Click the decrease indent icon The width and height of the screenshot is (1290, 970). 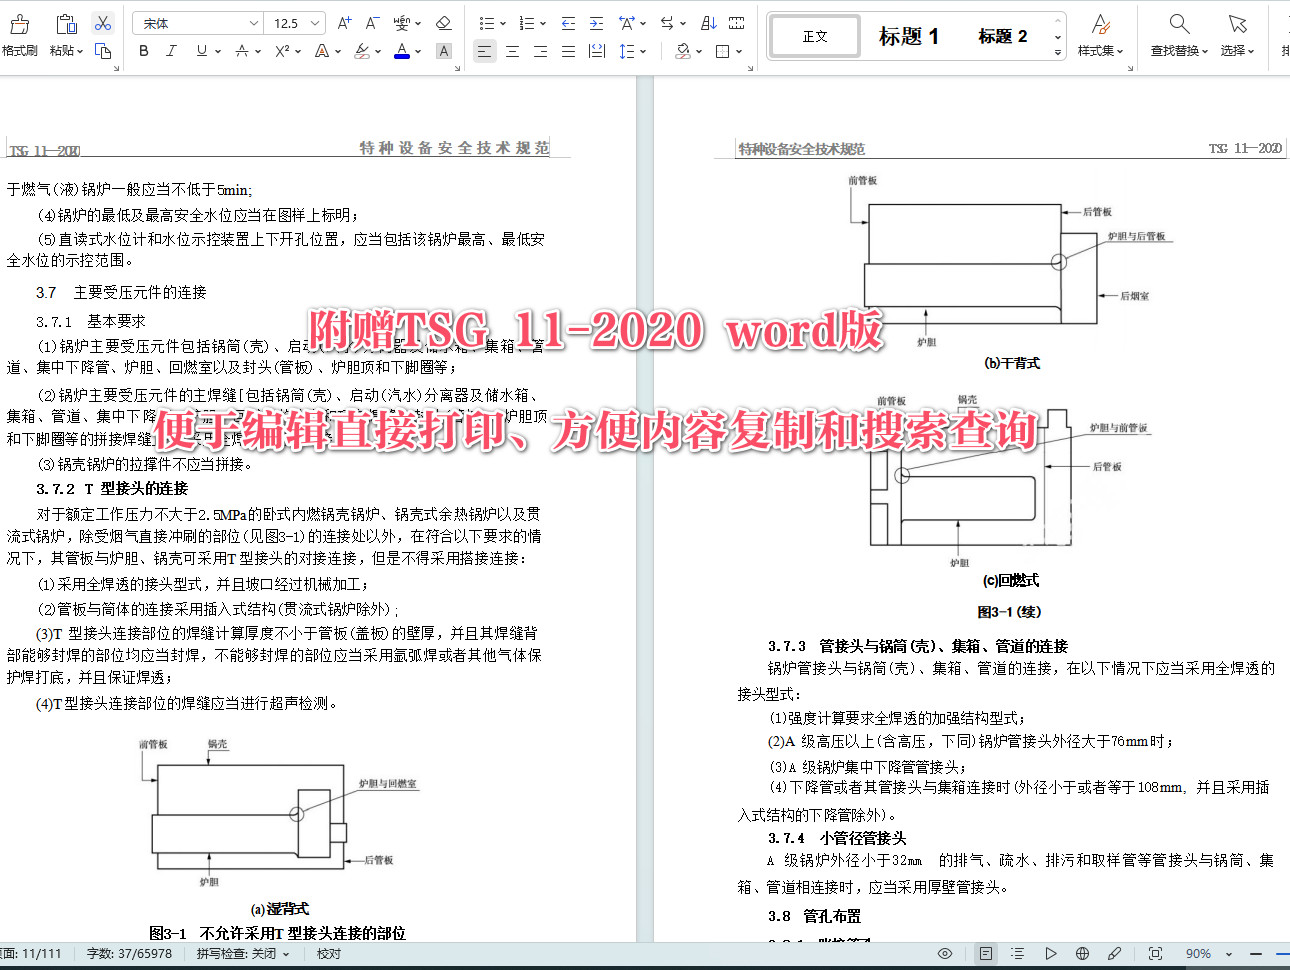click(x=568, y=23)
